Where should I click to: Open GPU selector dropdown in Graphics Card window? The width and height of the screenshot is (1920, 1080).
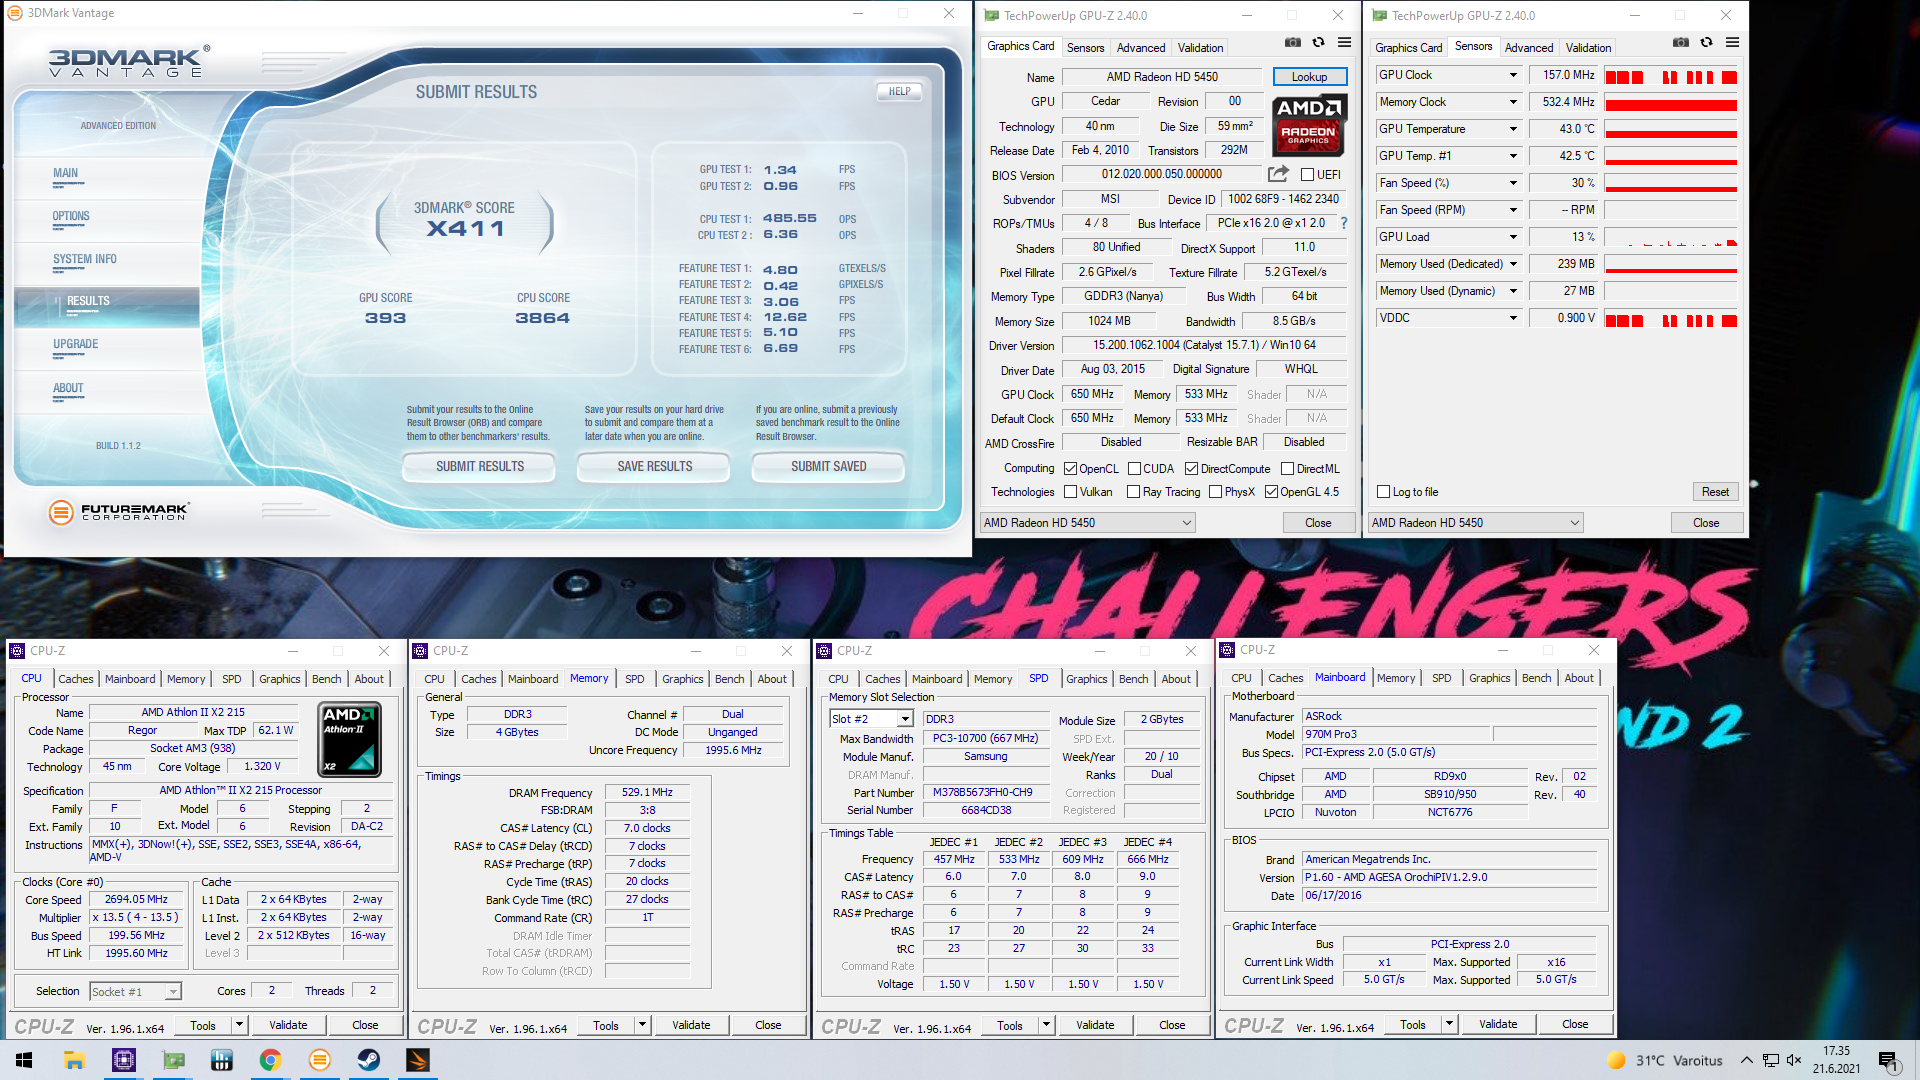[x=1088, y=522]
